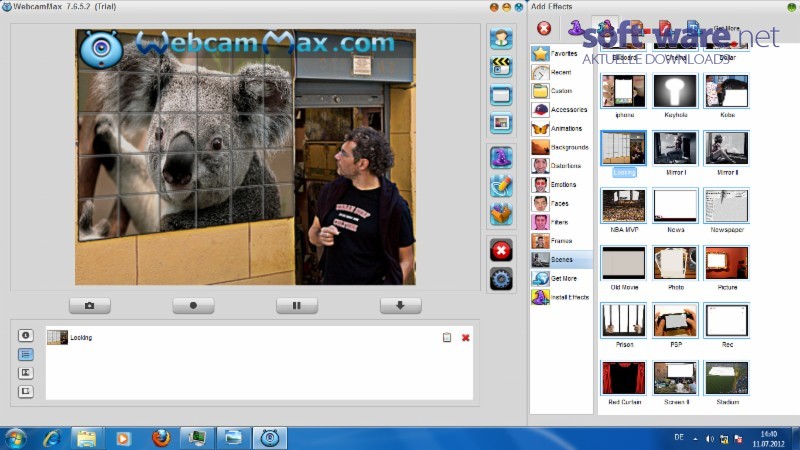
Task: Click the clipboard icon in the Looking row
Action: pyautogui.click(x=447, y=337)
